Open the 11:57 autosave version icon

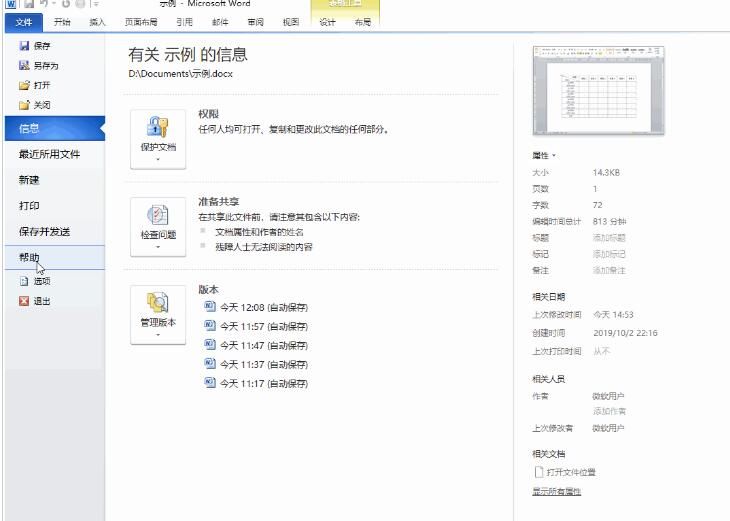click(x=210, y=325)
